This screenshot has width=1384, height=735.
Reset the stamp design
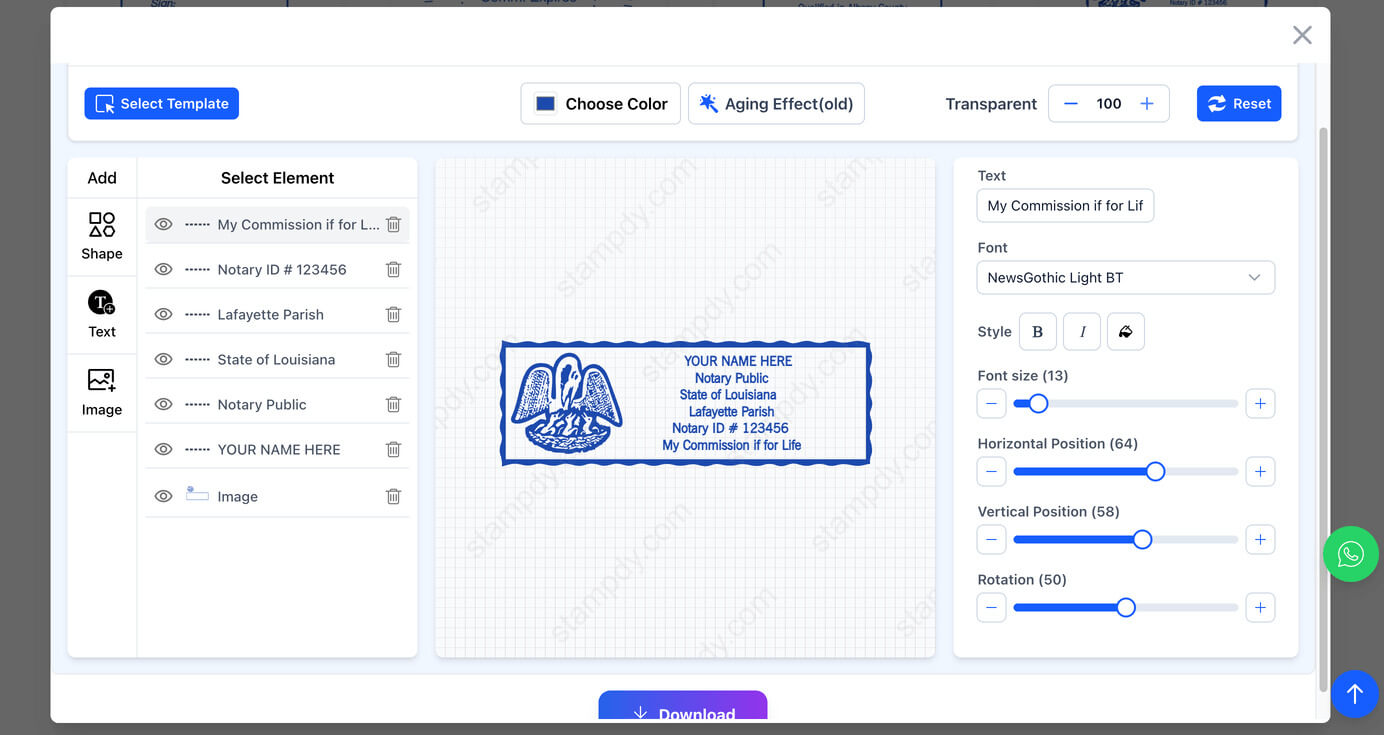point(1239,103)
